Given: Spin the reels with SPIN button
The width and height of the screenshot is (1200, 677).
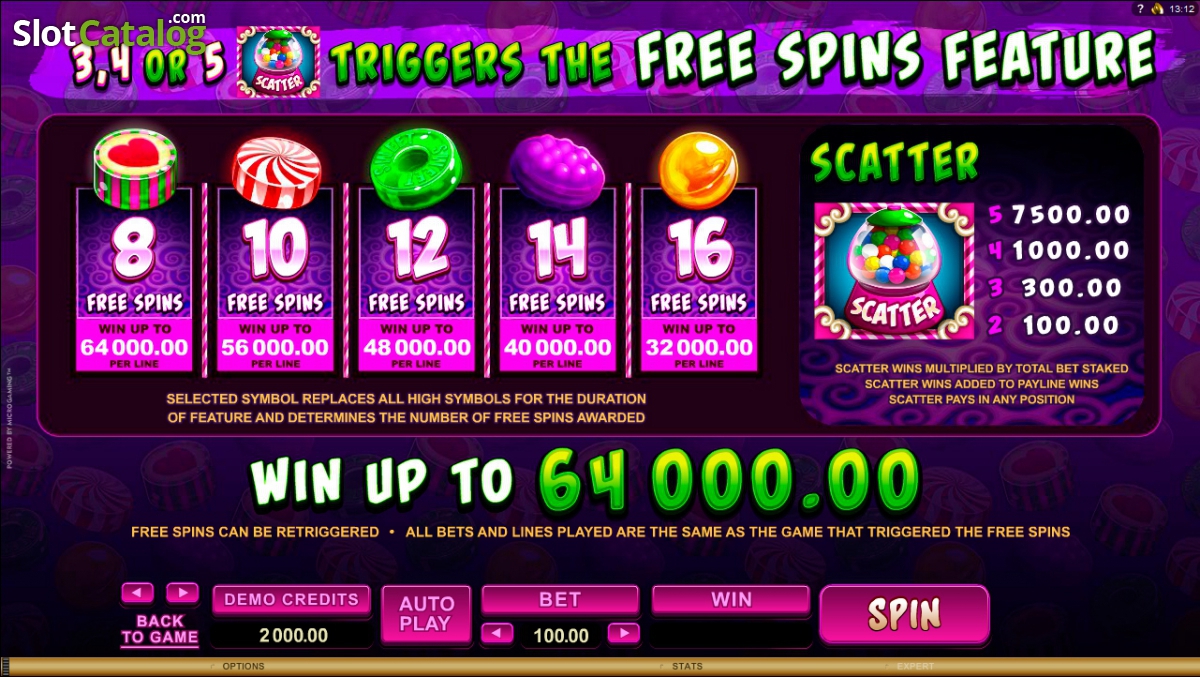Looking at the screenshot, I should coord(904,614).
